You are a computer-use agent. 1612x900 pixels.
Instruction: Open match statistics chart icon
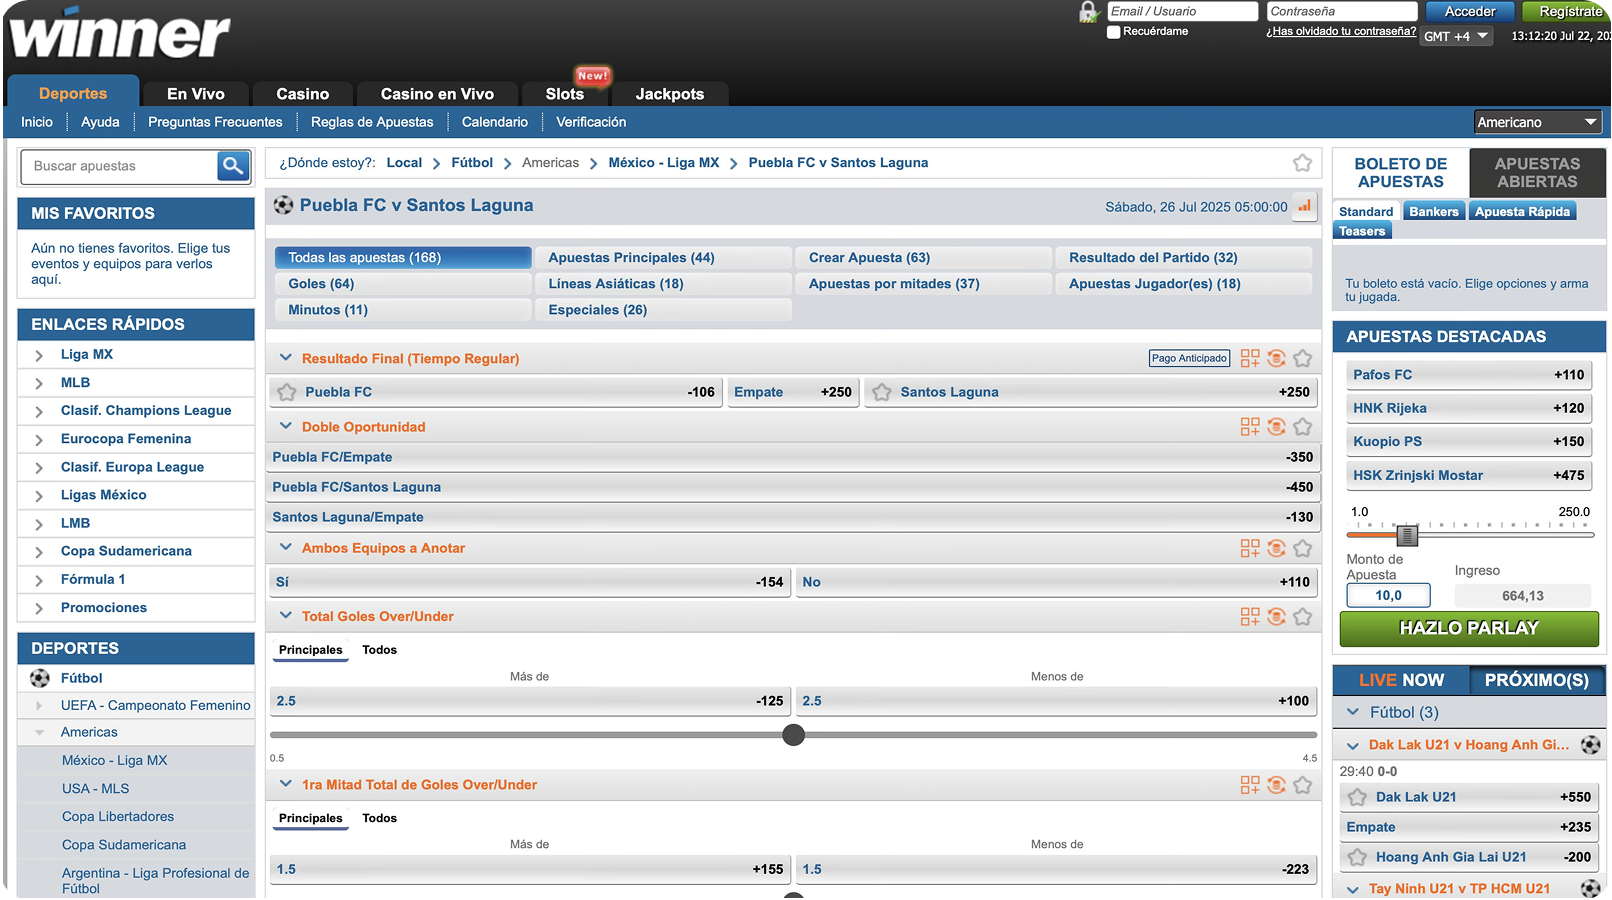point(1304,206)
